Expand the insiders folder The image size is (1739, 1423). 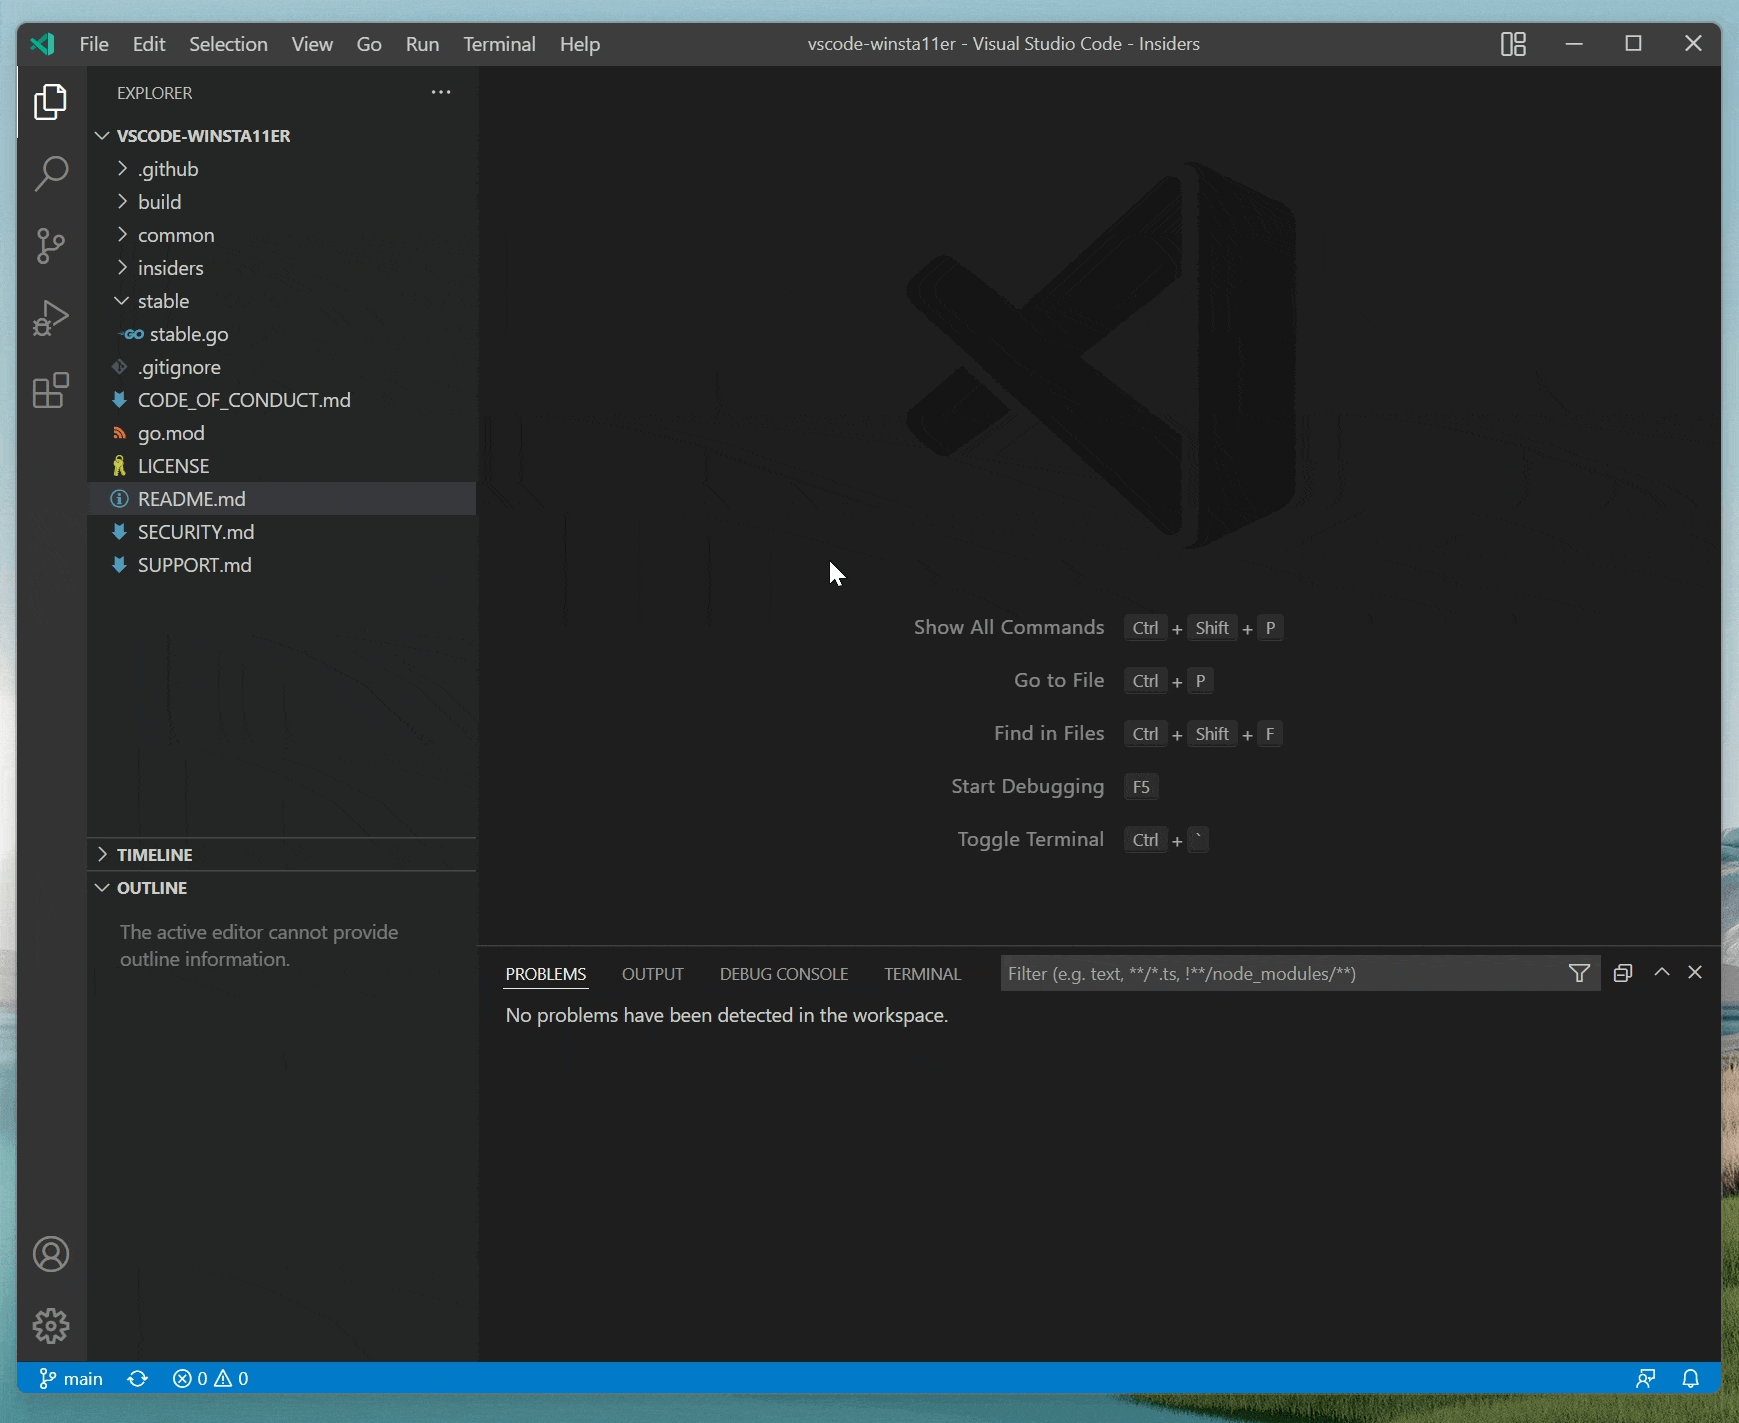click(282, 268)
